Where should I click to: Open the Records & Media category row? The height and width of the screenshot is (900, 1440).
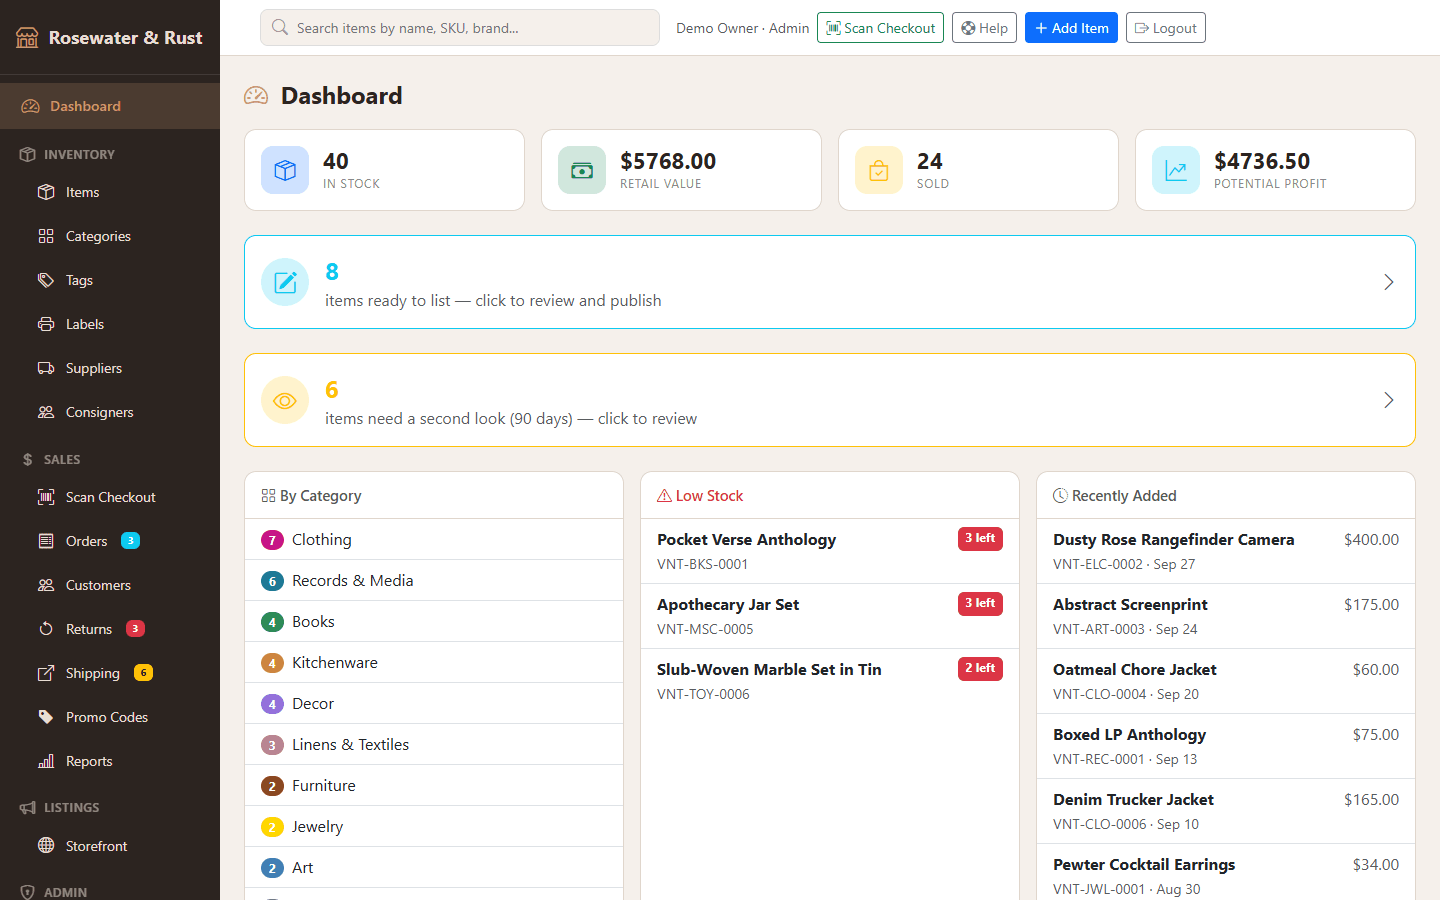tap(434, 581)
